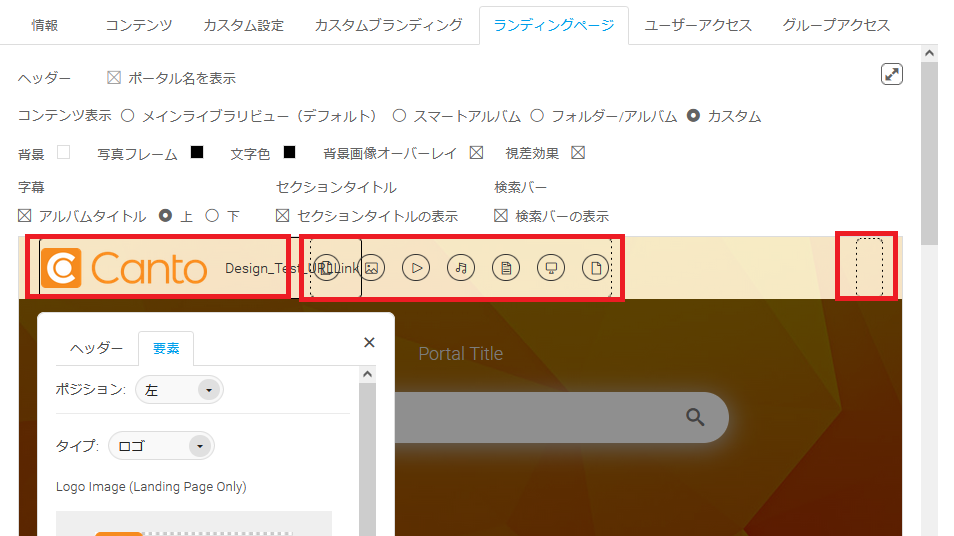954x536 pixels.
Task: Click the image filter icon in header
Action: click(x=372, y=268)
